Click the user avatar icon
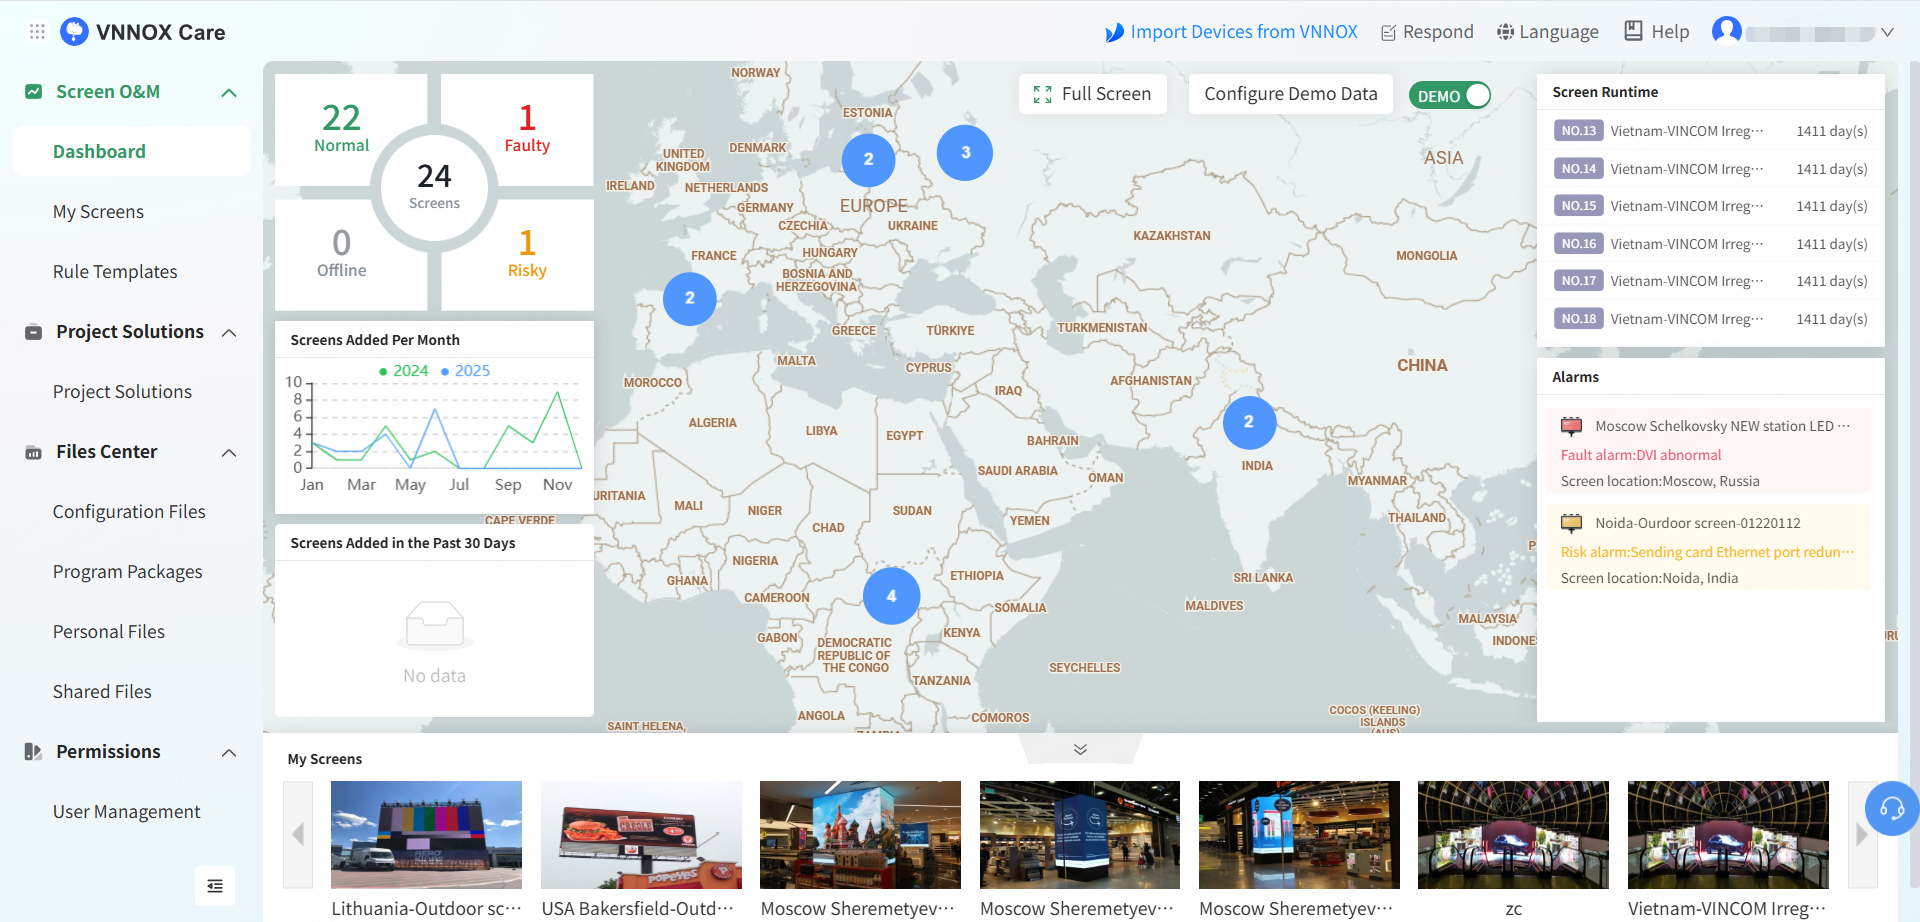Viewport: 1920px width, 922px height. pyautogui.click(x=1727, y=31)
